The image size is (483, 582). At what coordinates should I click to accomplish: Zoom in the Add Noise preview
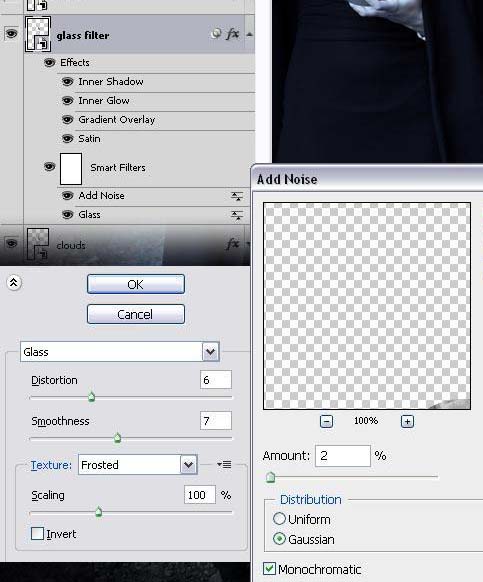coord(407,421)
